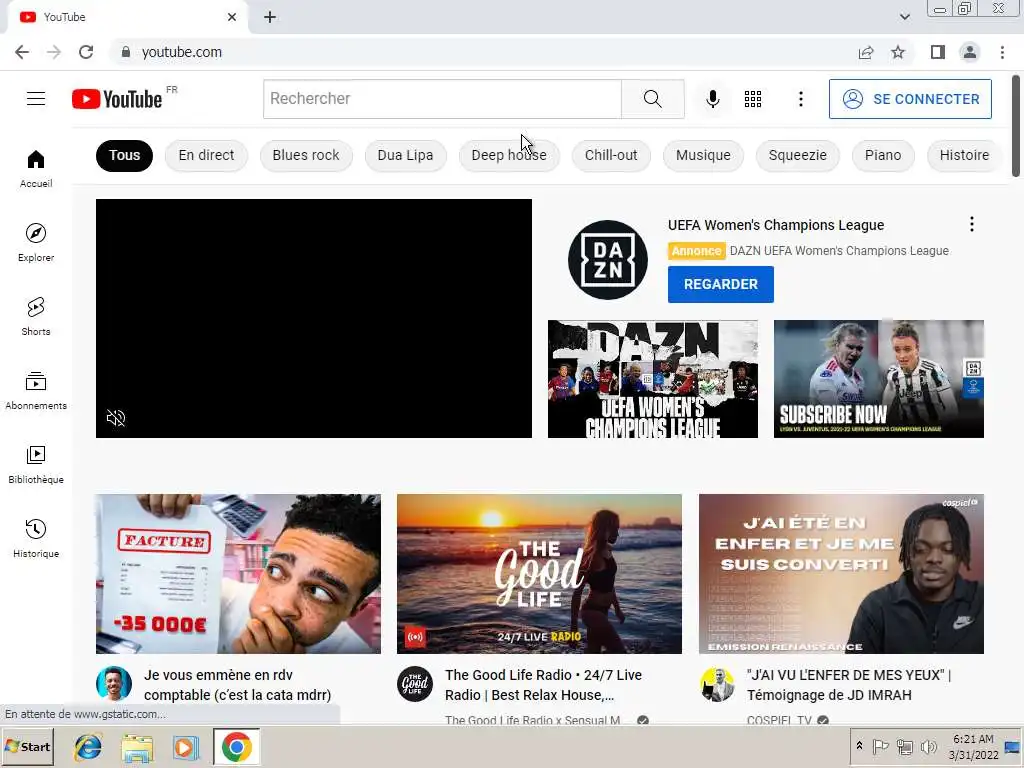Image resolution: width=1024 pixels, height=768 pixels.
Task: Open The Good Life channel avatar
Action: (x=415, y=684)
